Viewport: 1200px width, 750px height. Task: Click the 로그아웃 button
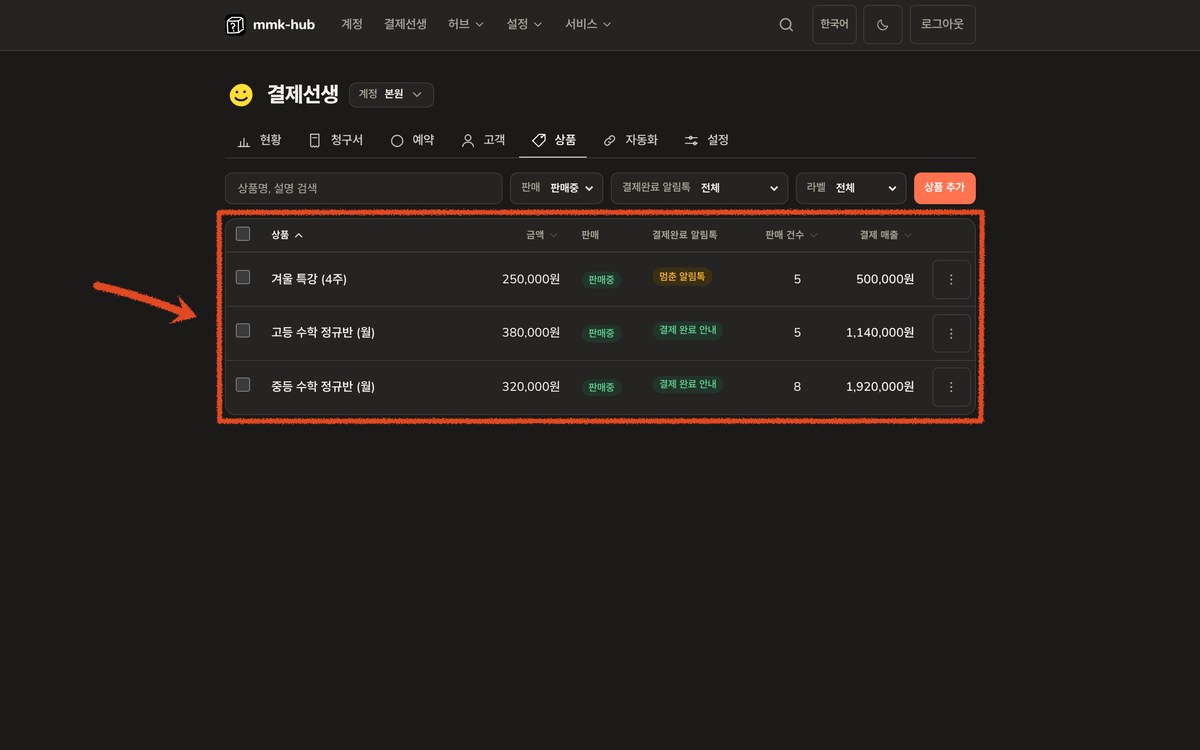942,25
